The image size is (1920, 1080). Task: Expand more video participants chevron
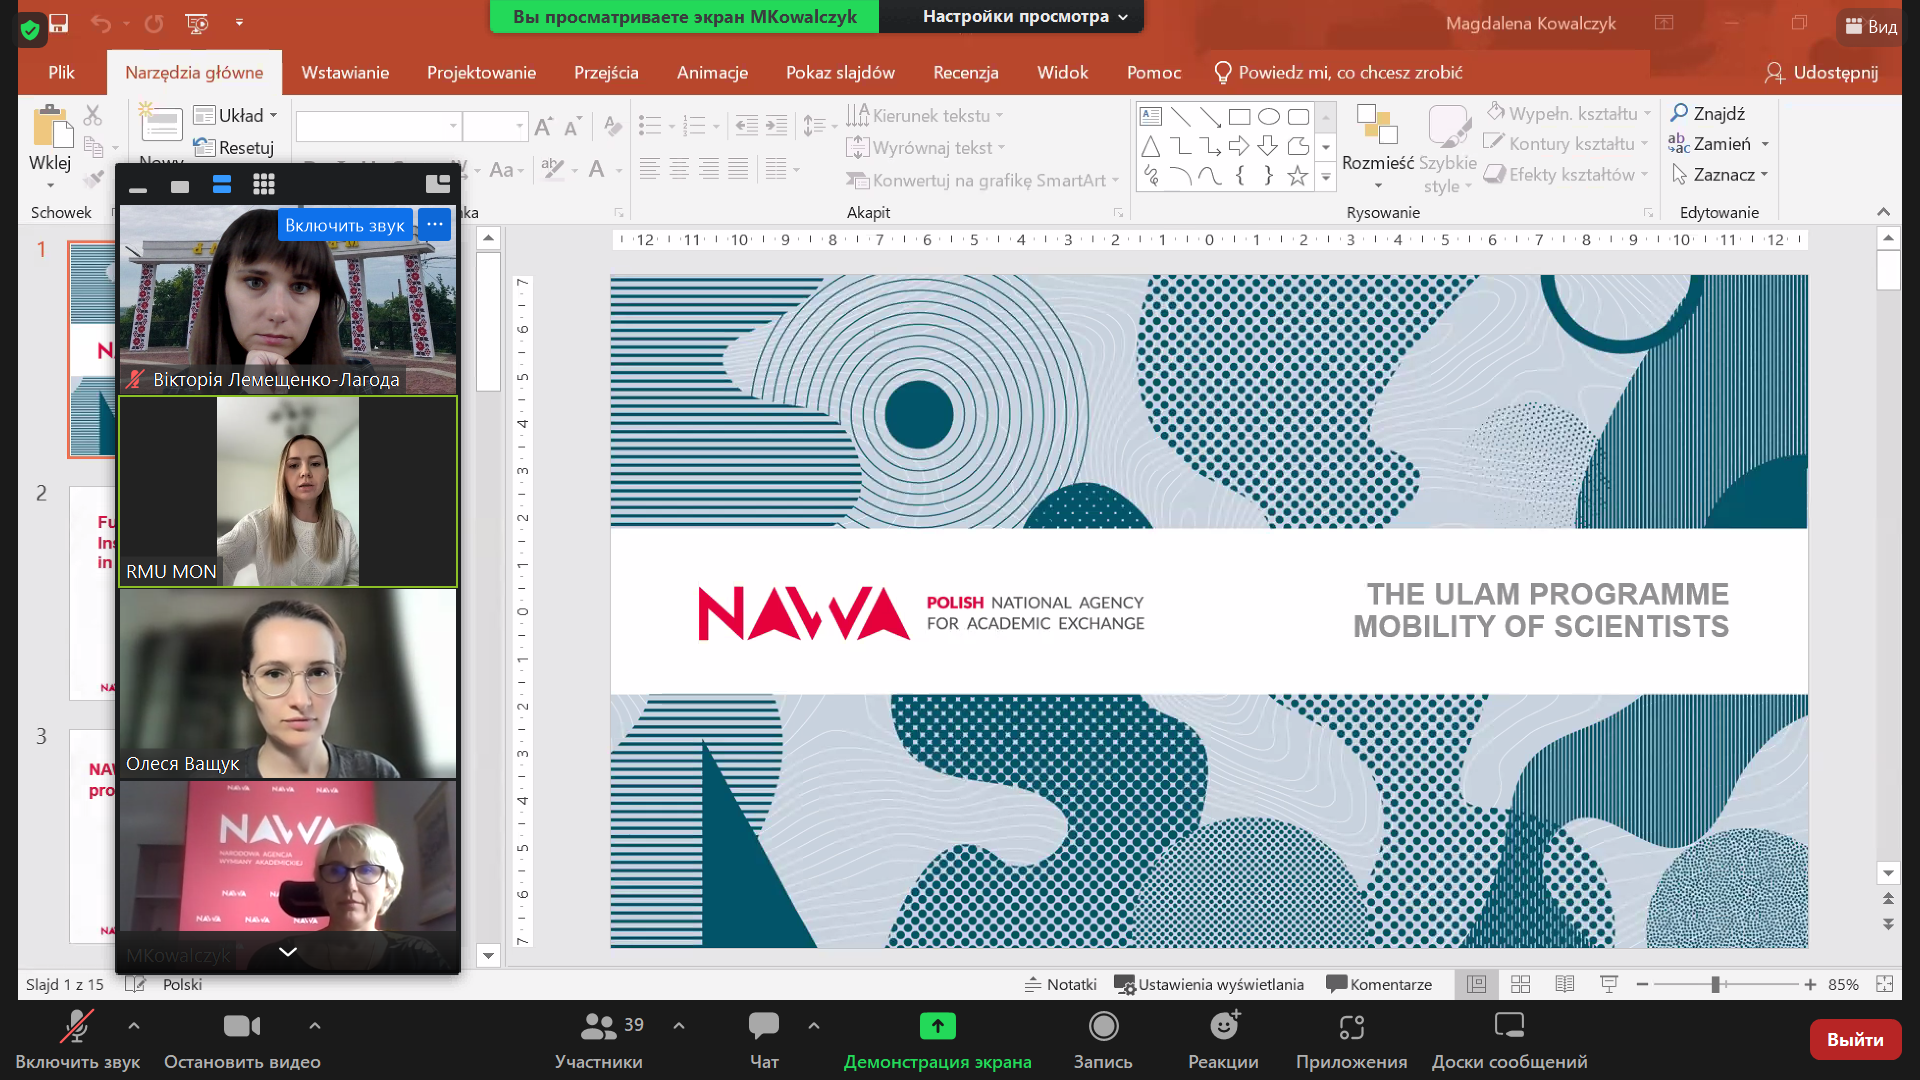tap(288, 952)
